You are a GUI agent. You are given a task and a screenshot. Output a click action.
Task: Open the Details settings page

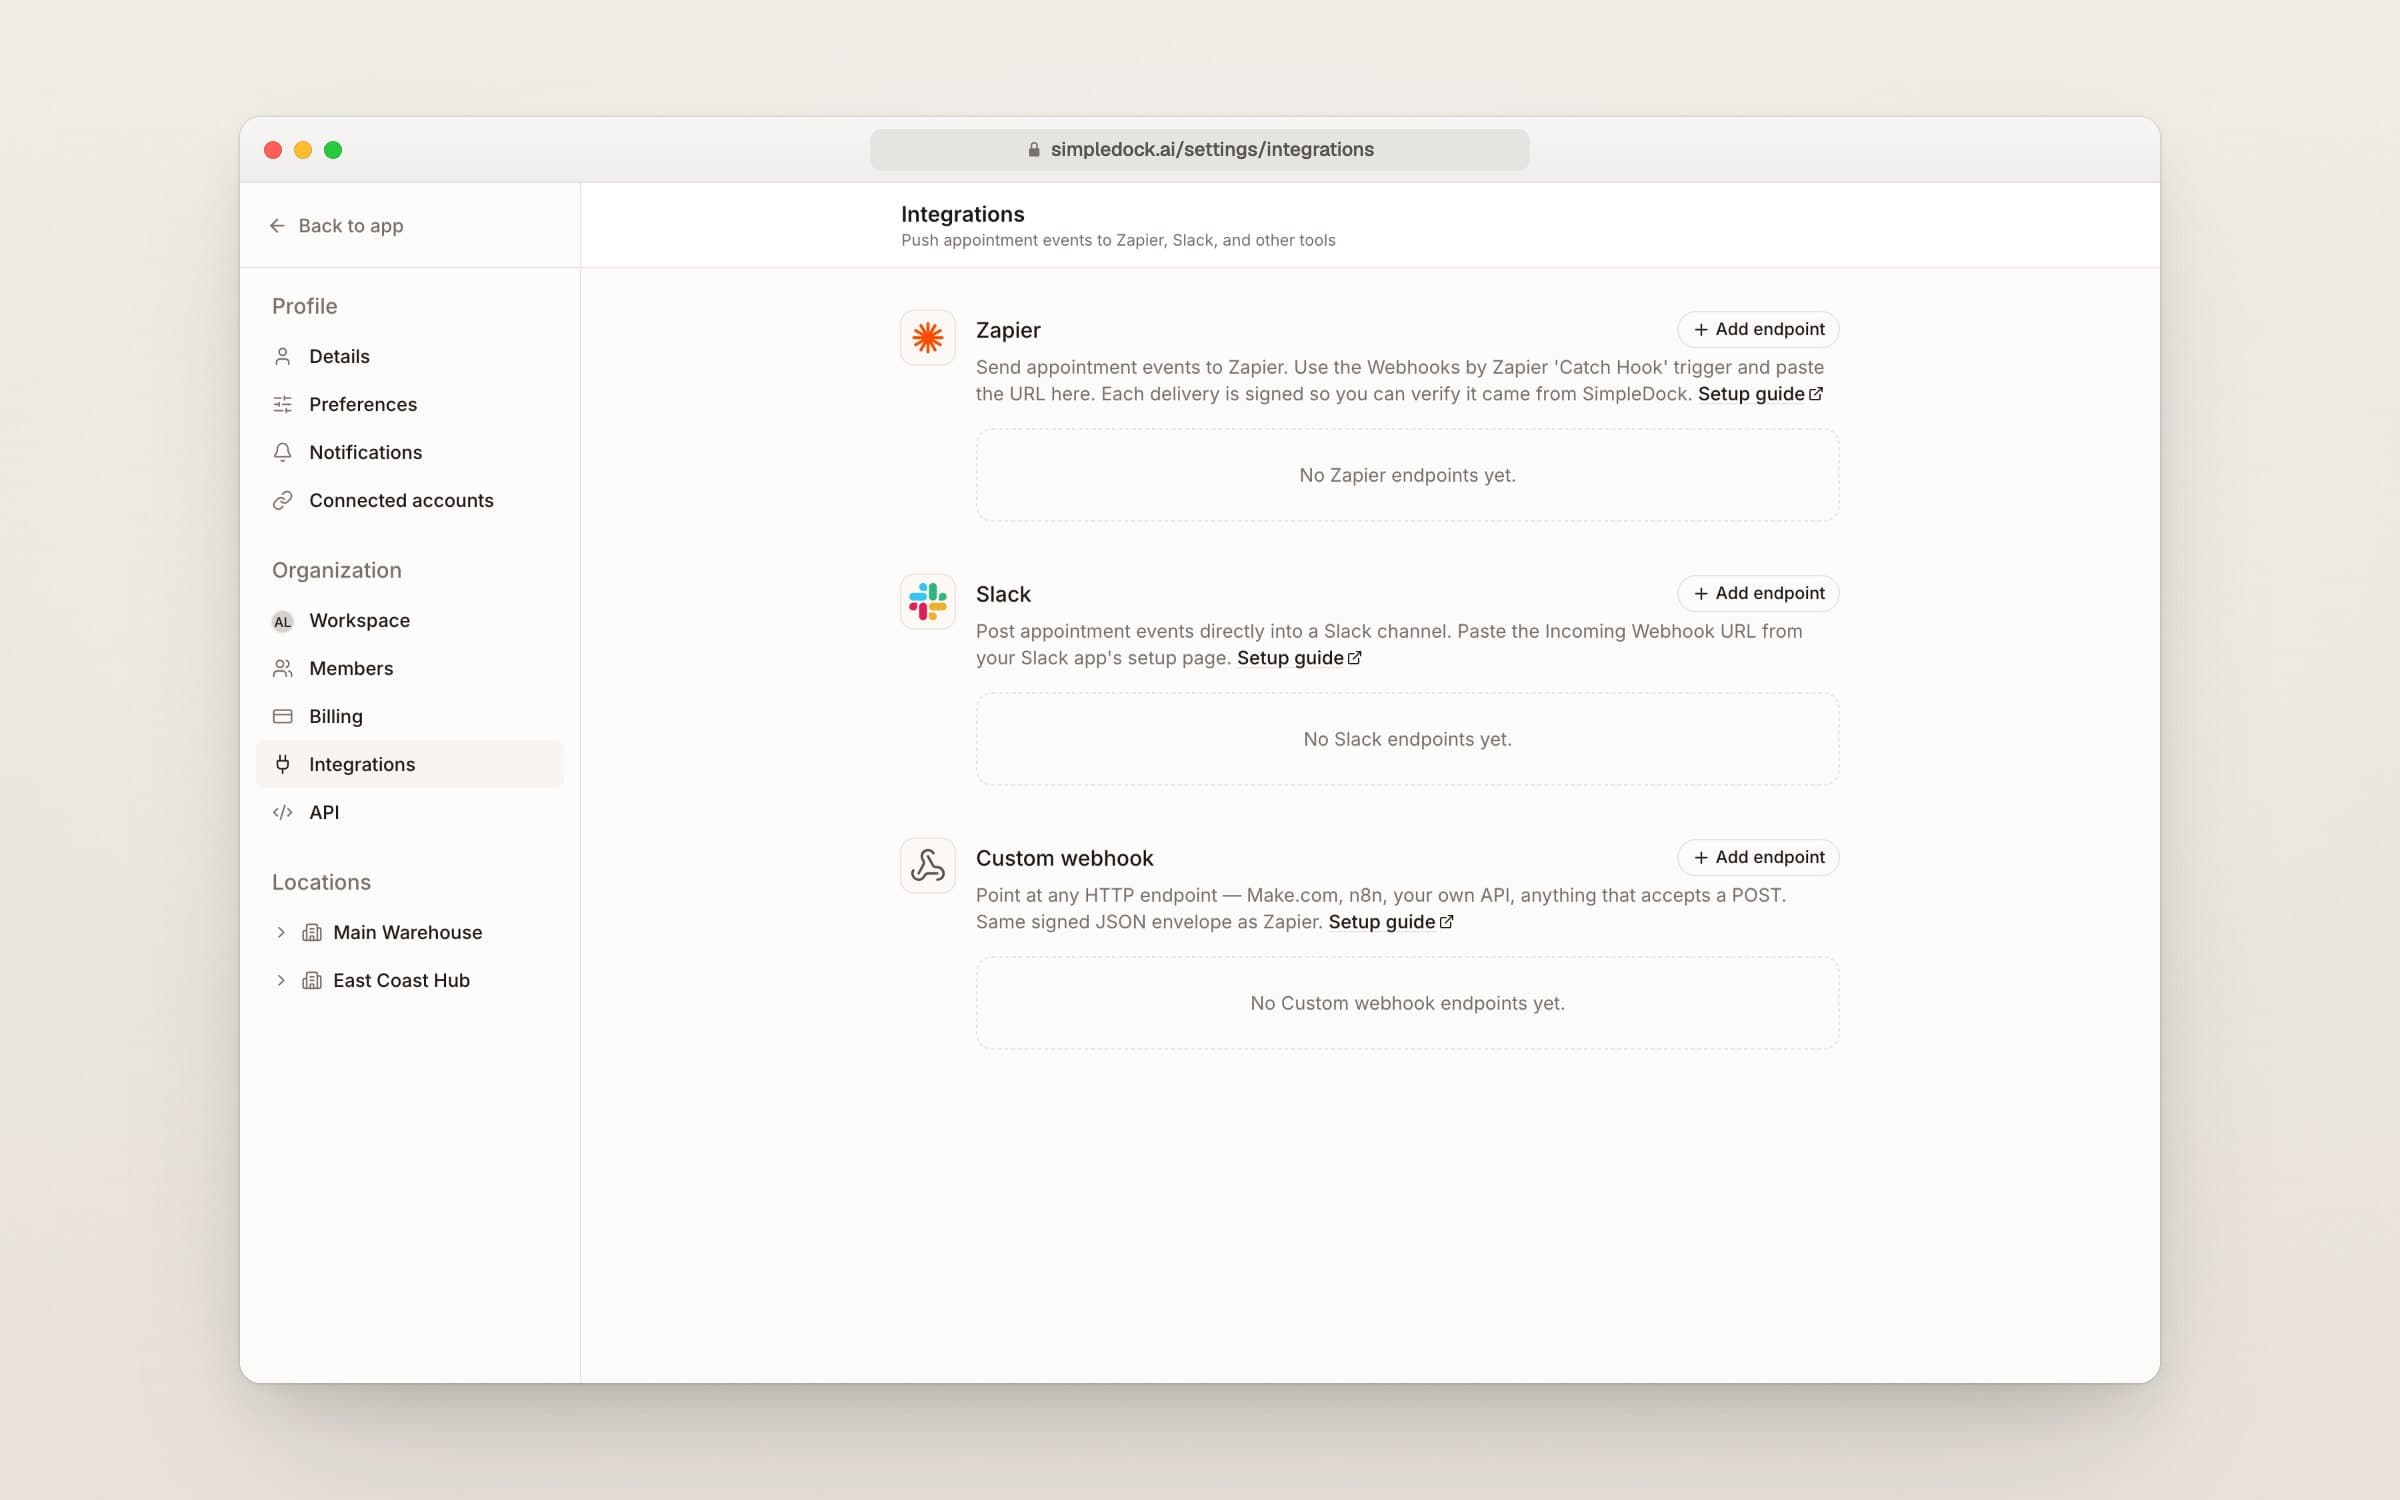pos(410,357)
